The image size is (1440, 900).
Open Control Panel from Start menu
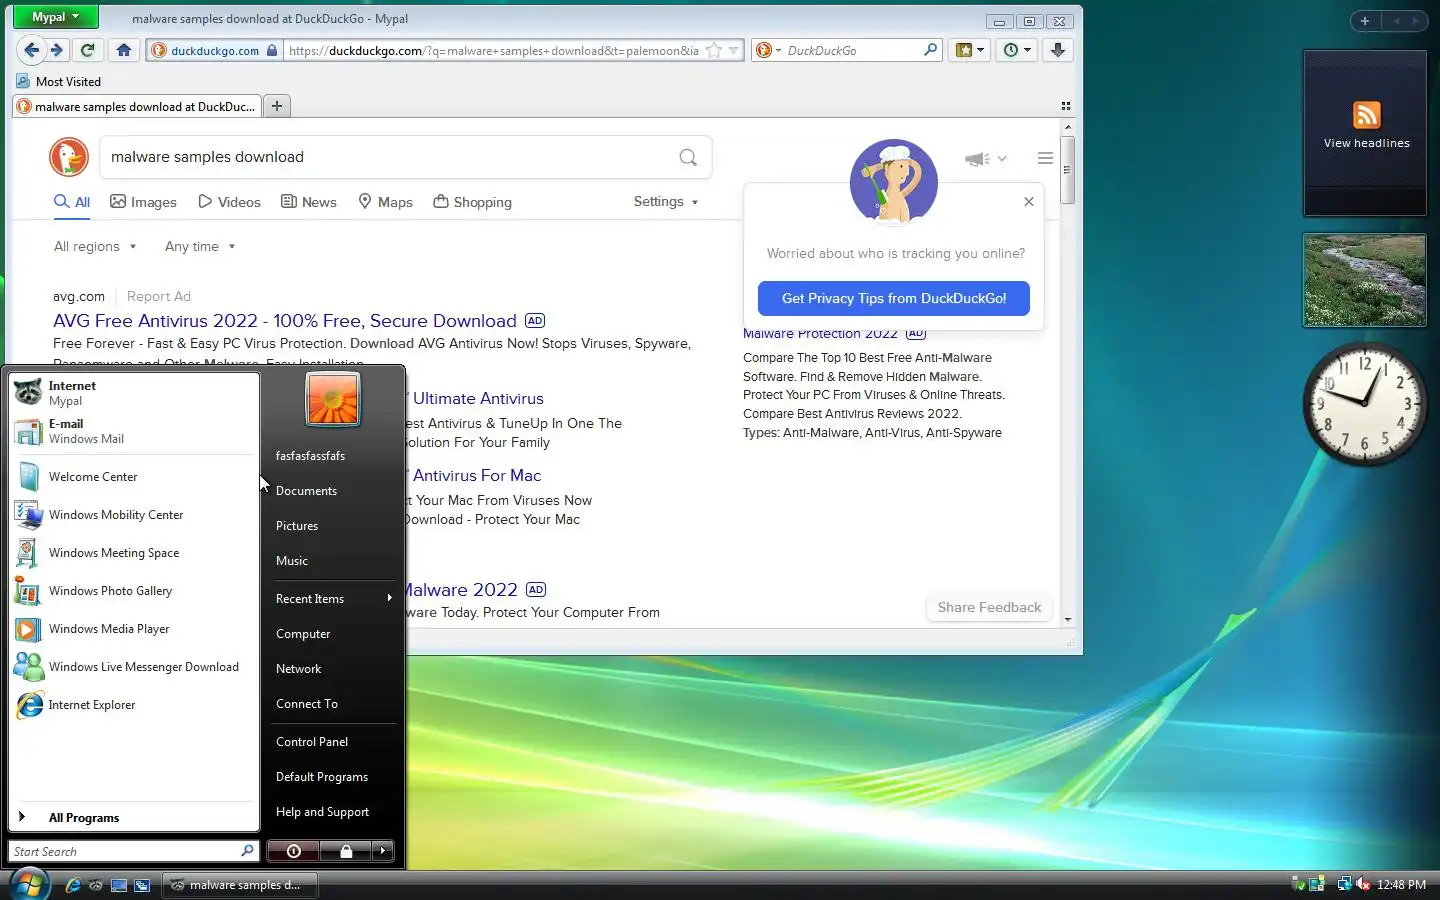click(x=312, y=741)
